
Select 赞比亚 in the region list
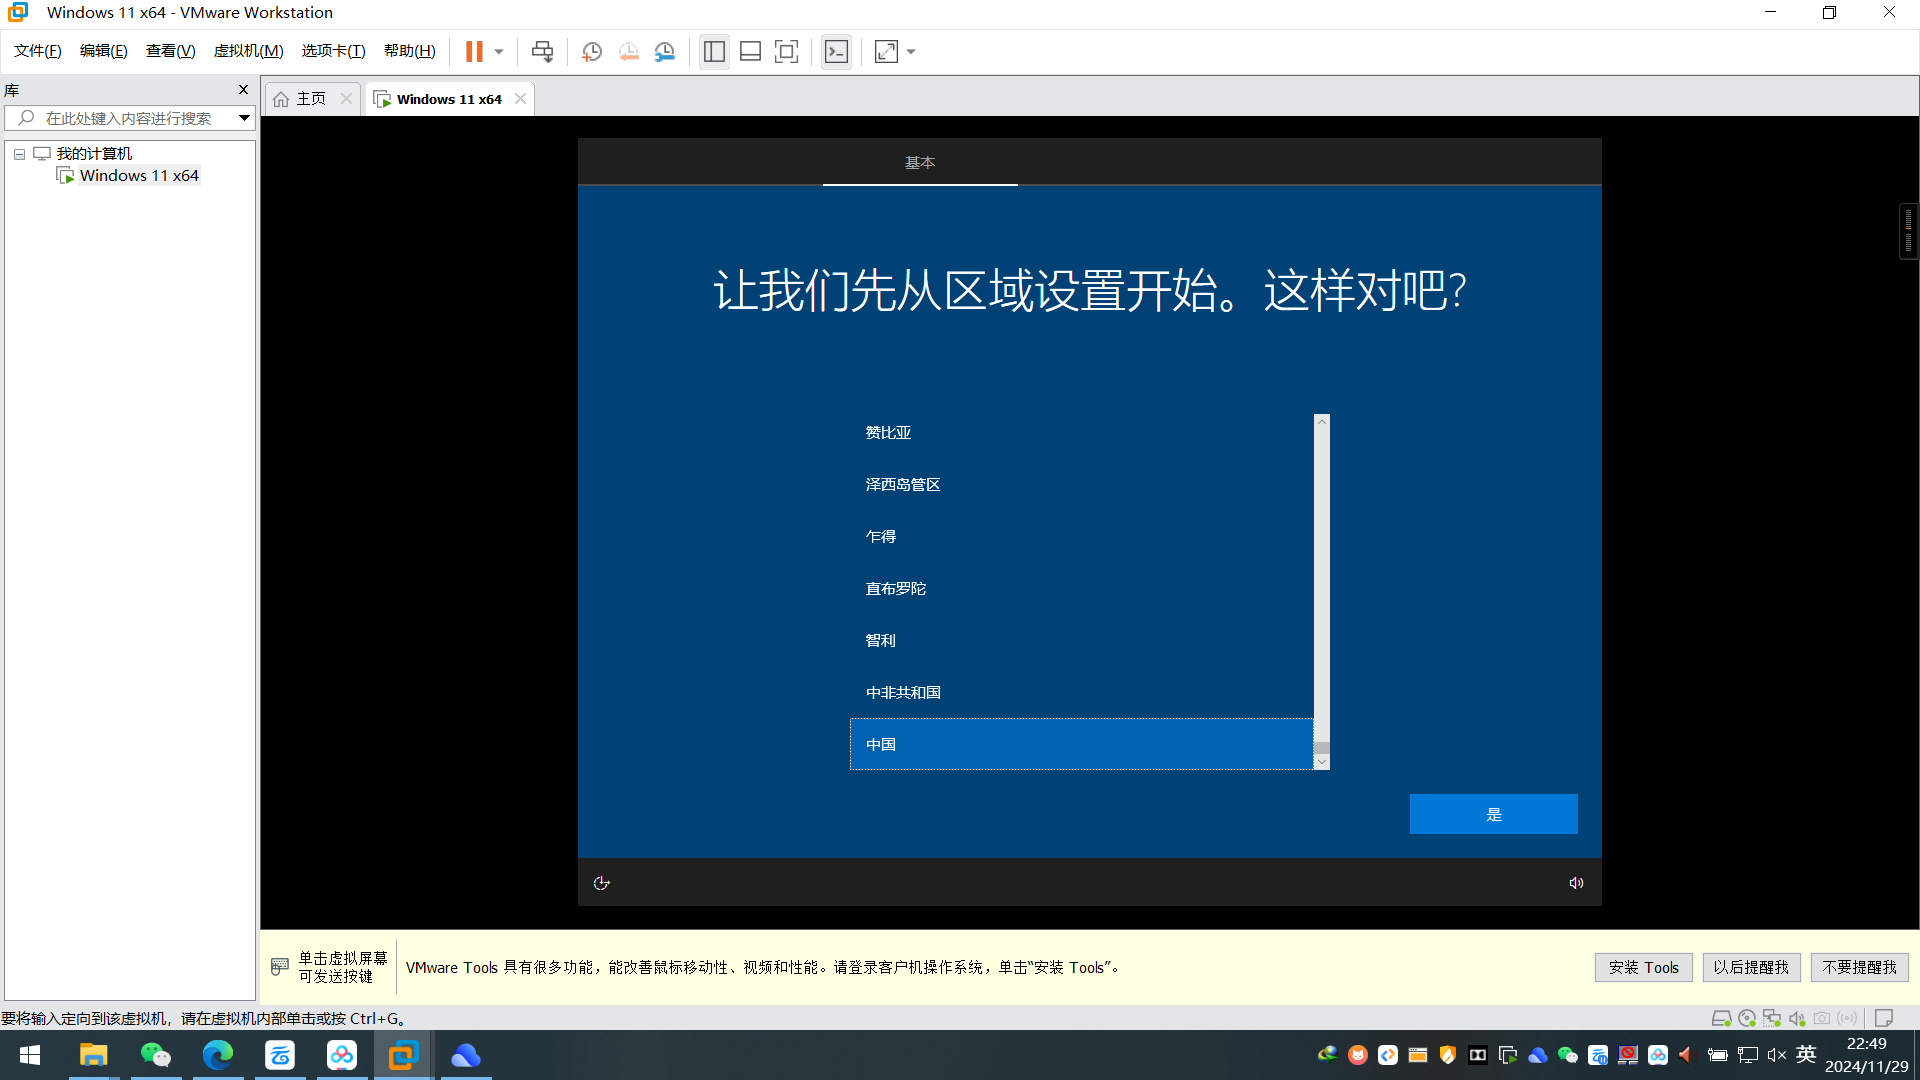[1081, 433]
